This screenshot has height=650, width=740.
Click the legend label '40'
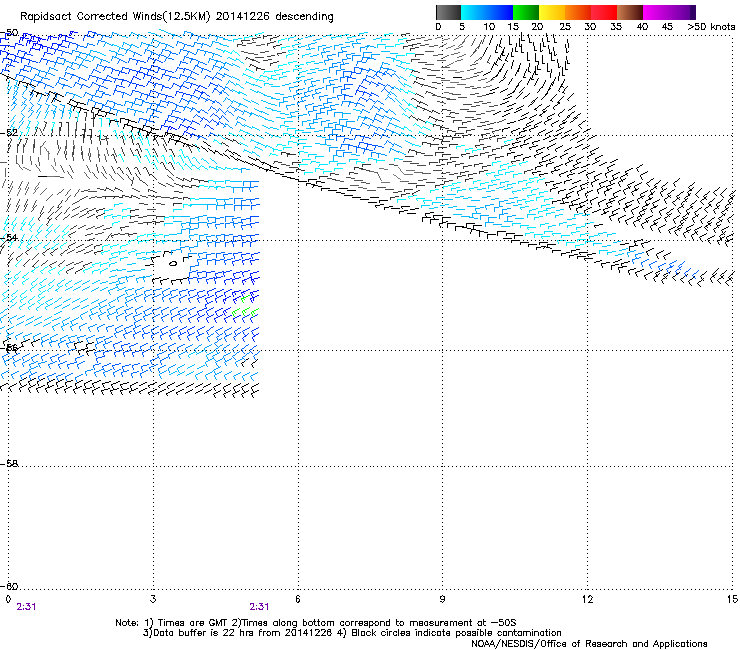pyautogui.click(x=642, y=27)
